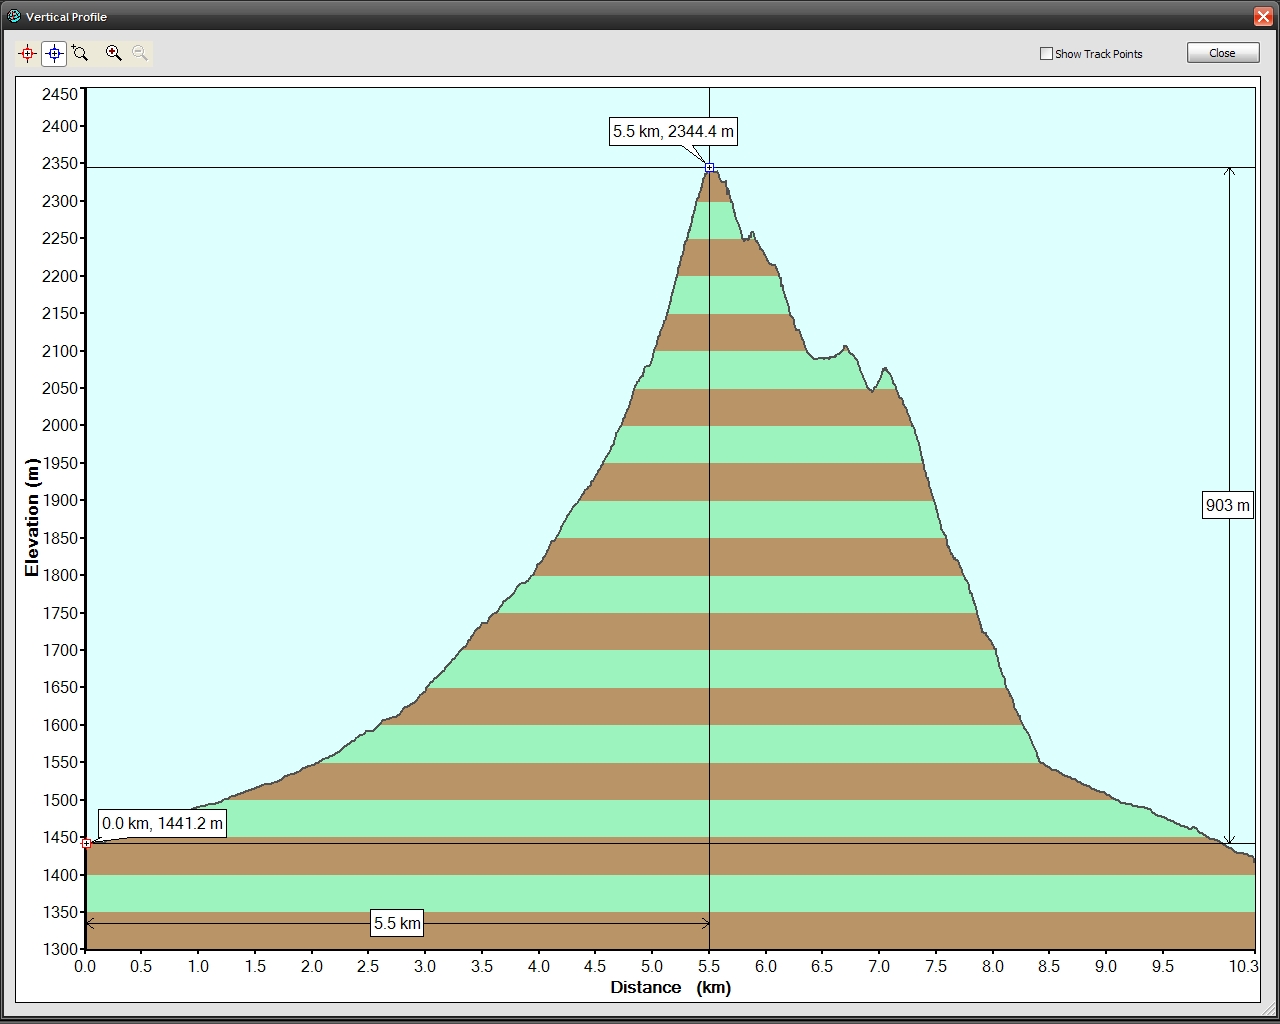Screen dimensions: 1280x1024
Task: Close the window with the red X
Action: pos(1263,16)
